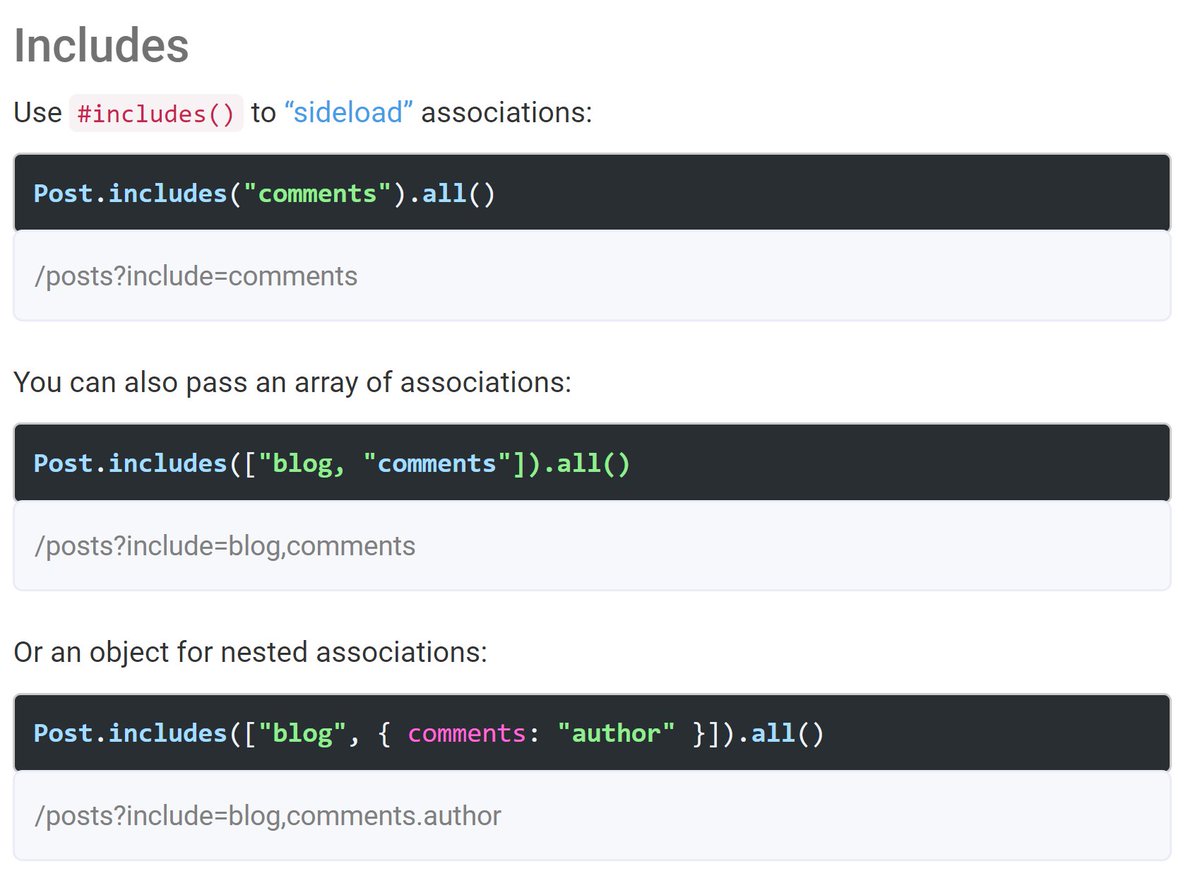Click the /posts?include=blog,comments output text
The image size is (1200, 876).
pos(225,546)
